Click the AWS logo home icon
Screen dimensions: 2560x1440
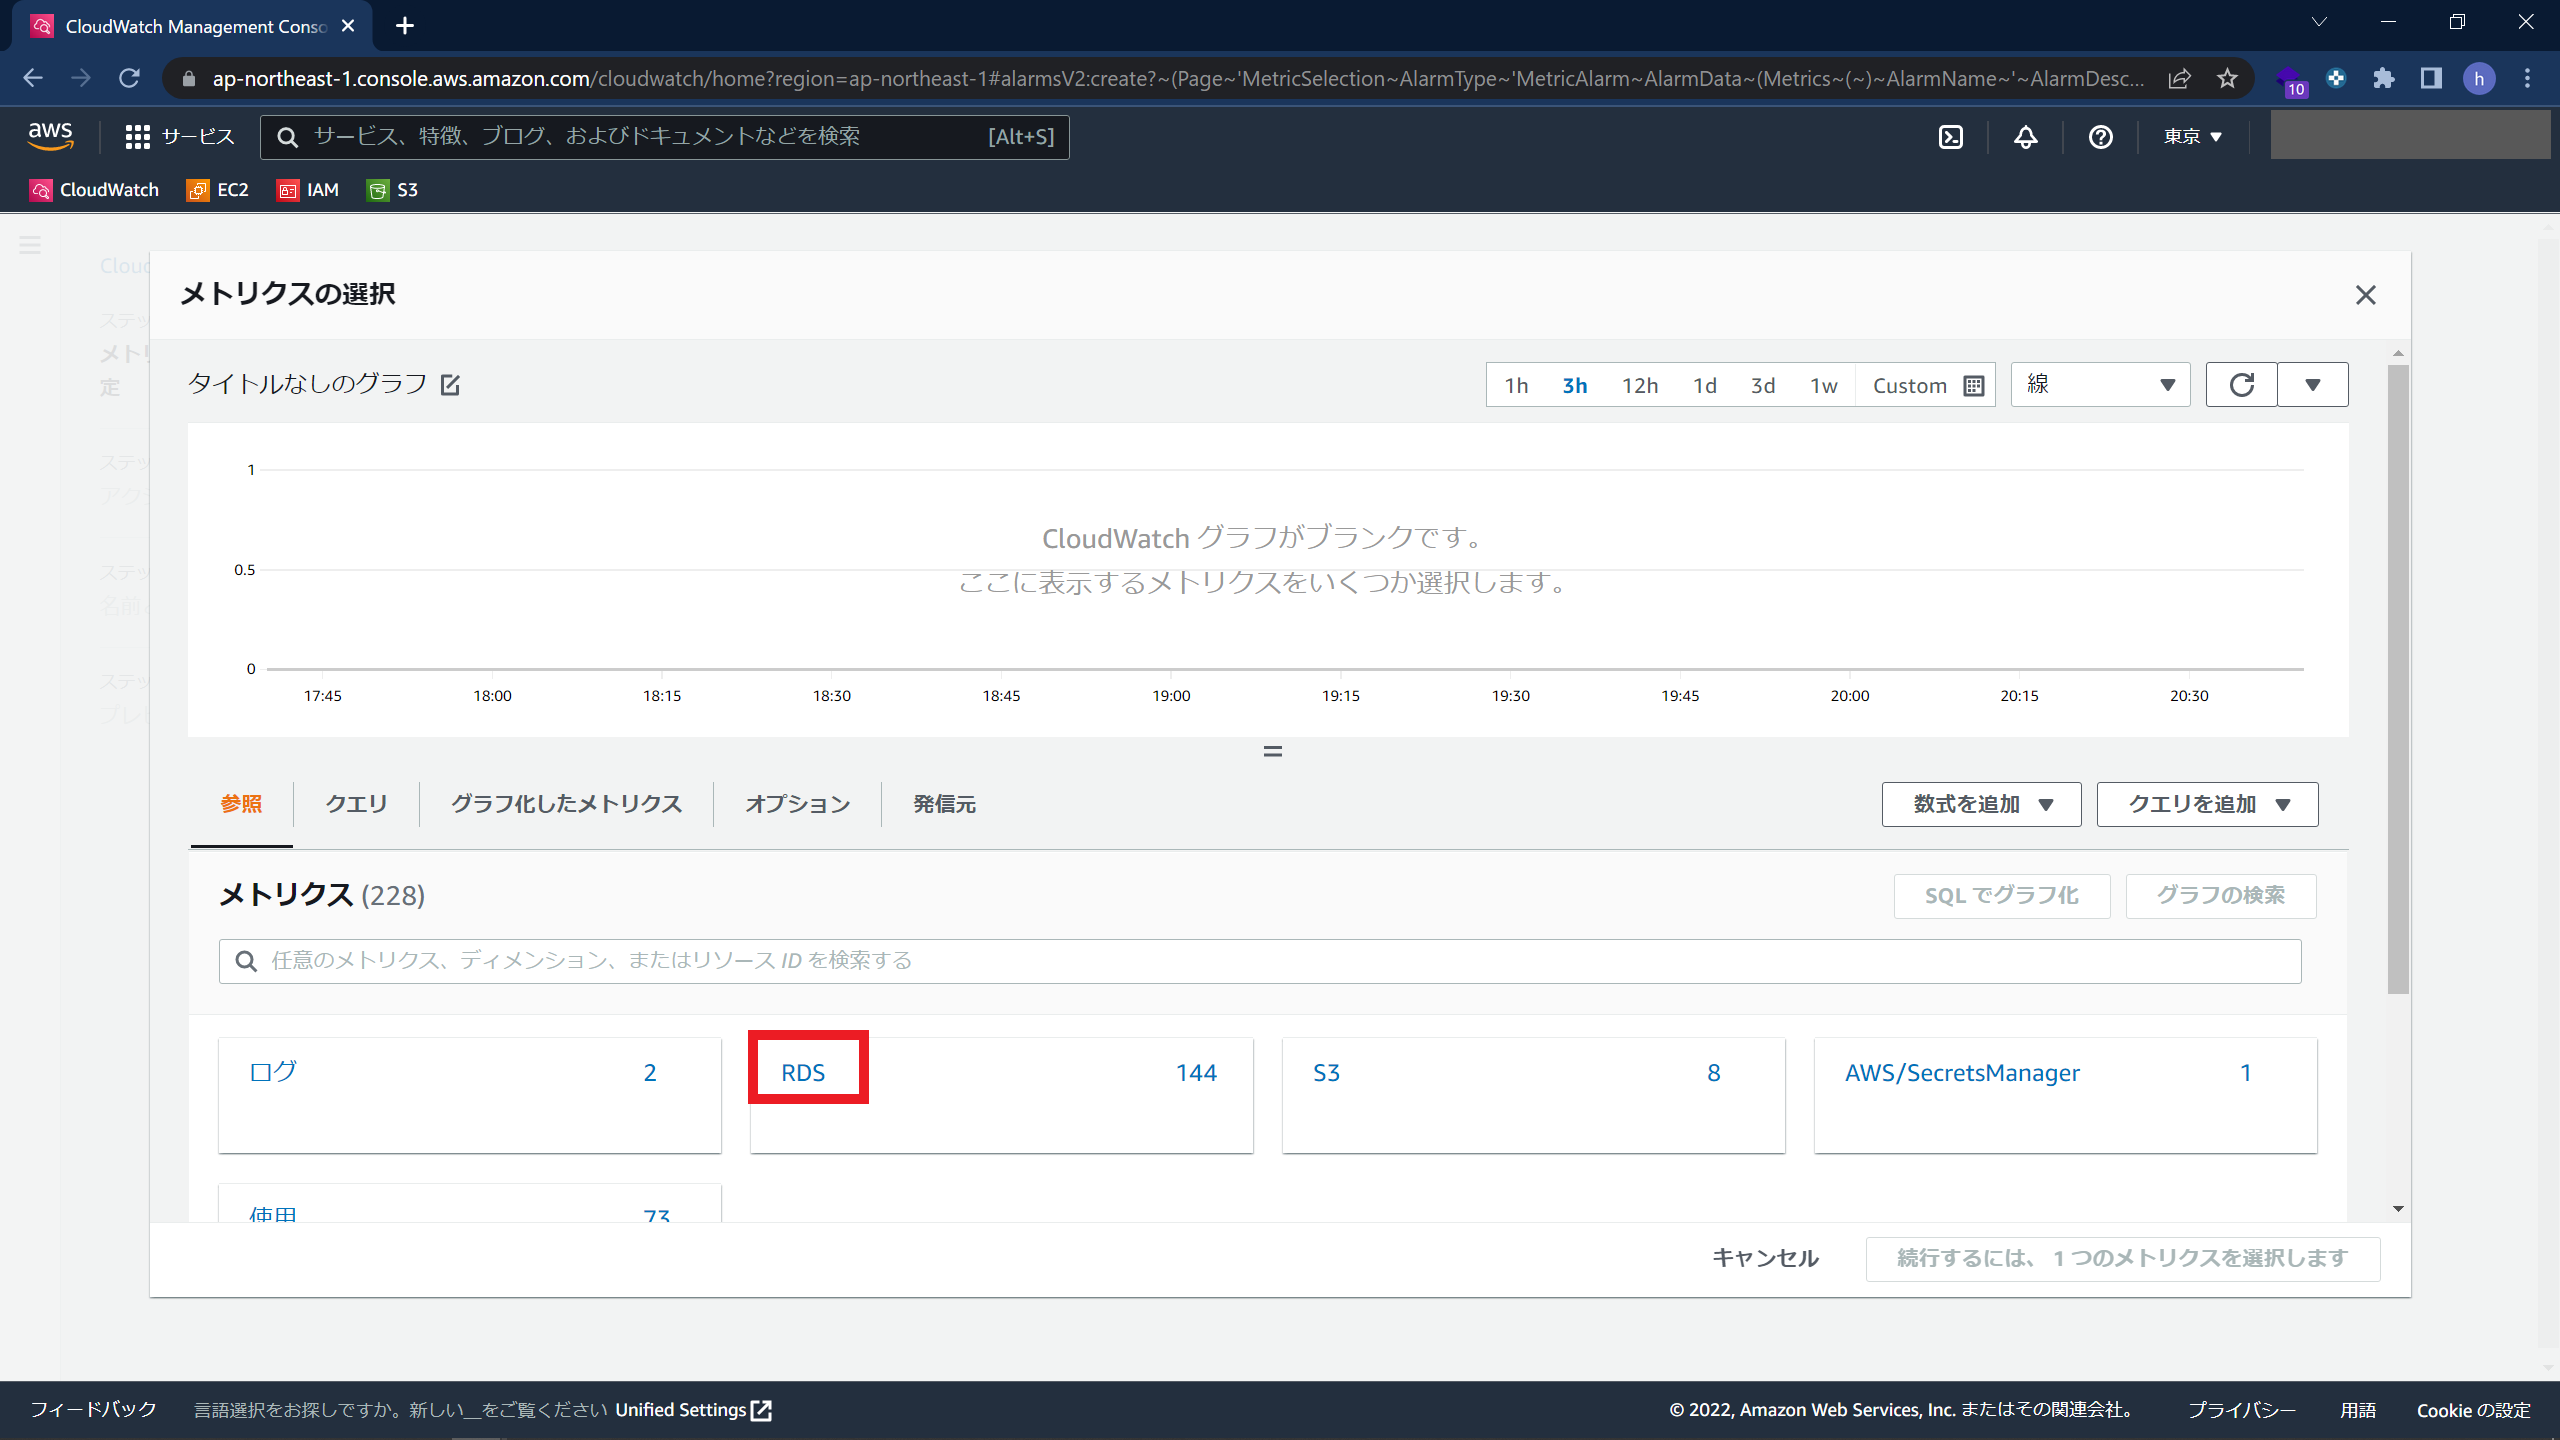50,136
